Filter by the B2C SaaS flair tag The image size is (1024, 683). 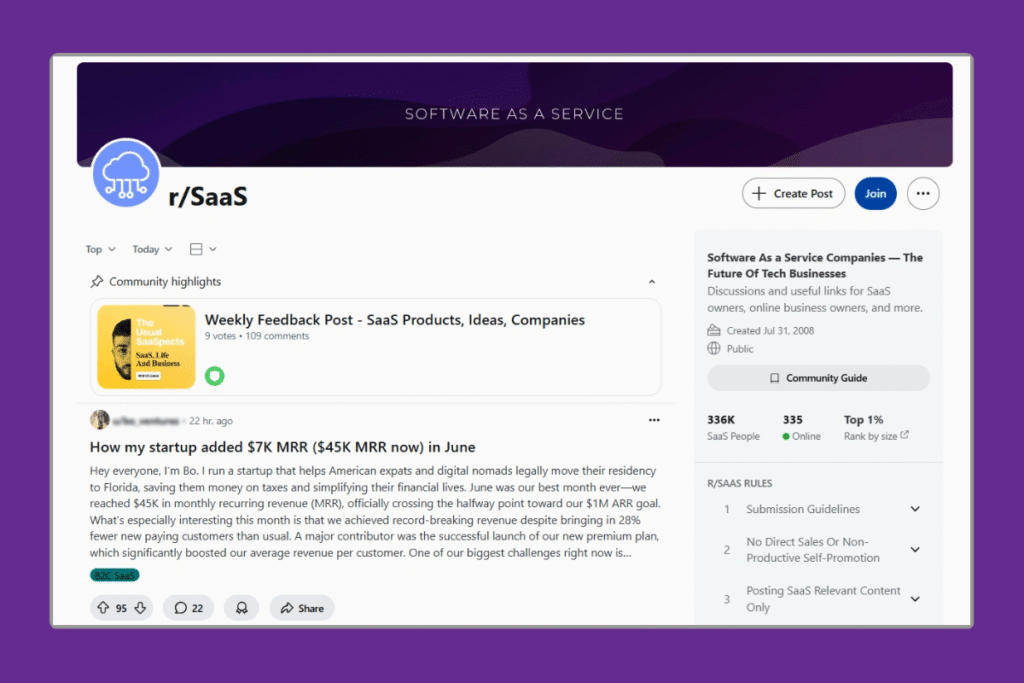[x=115, y=575]
